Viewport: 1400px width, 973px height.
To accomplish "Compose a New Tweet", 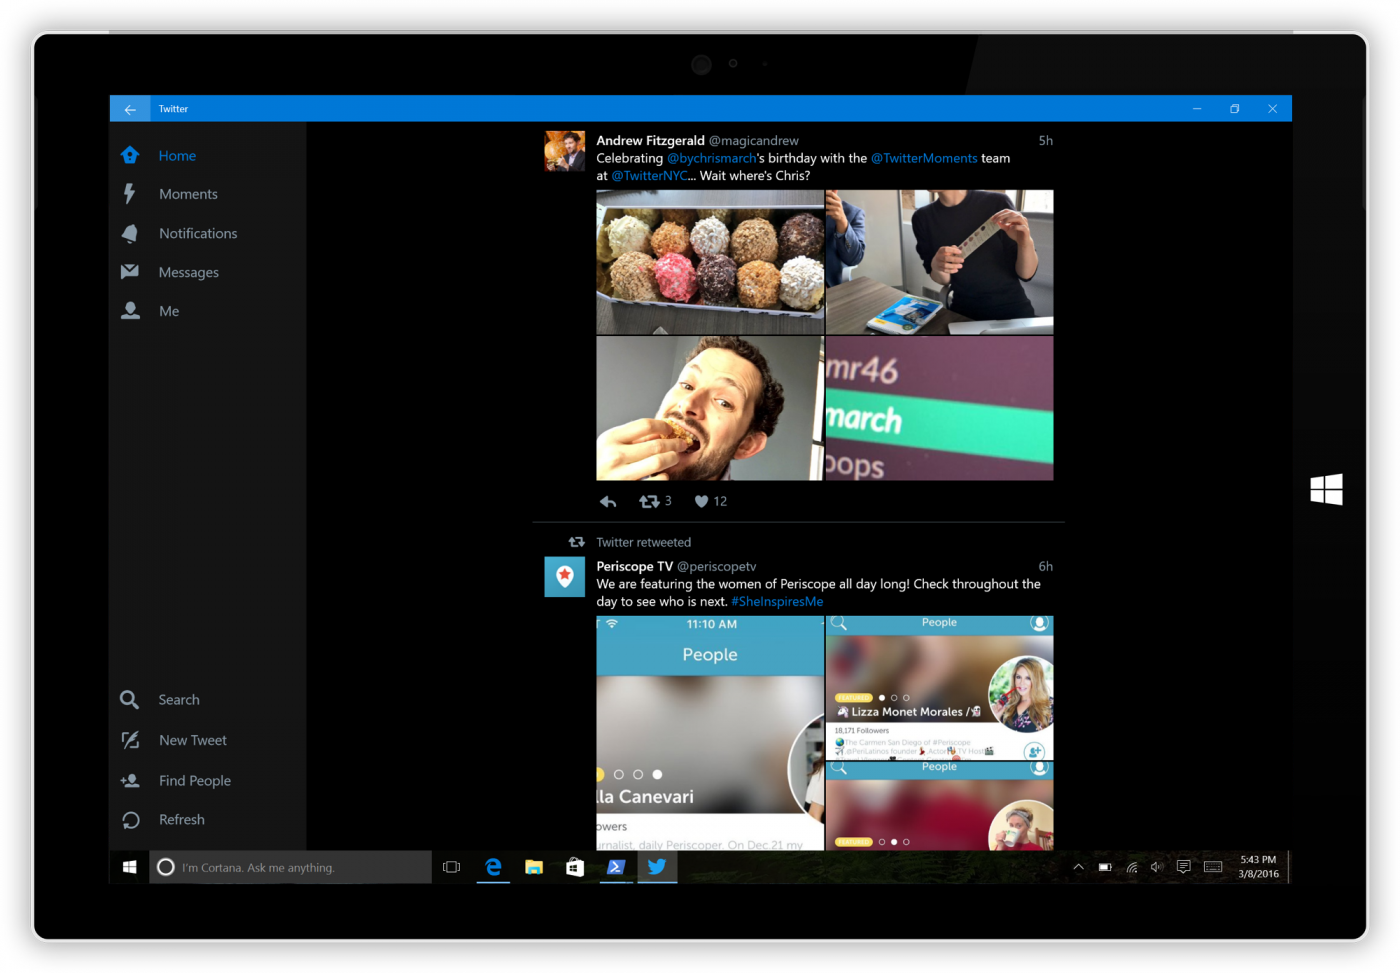I will [192, 740].
